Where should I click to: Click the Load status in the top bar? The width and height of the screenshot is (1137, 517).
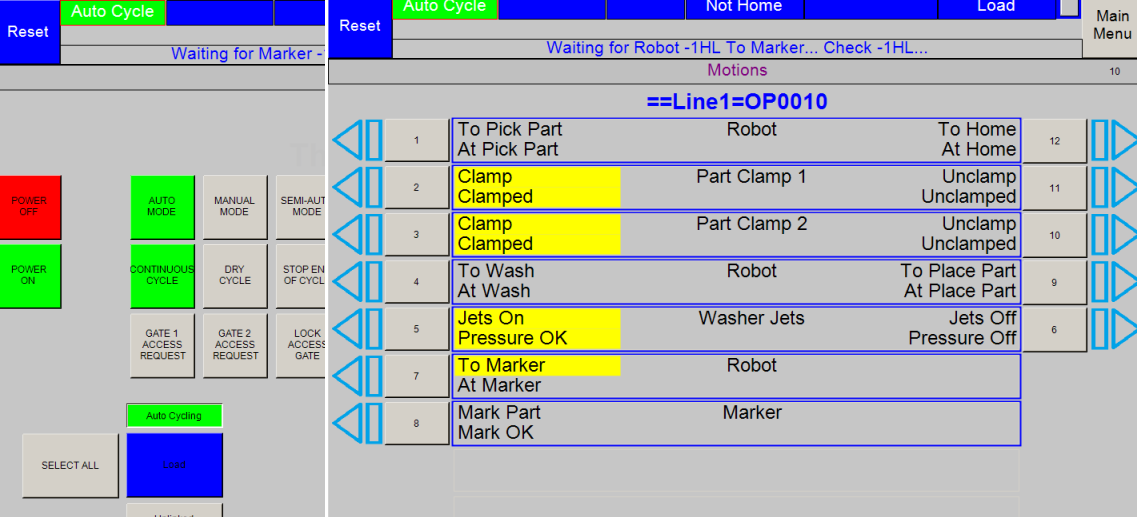click(x=996, y=7)
